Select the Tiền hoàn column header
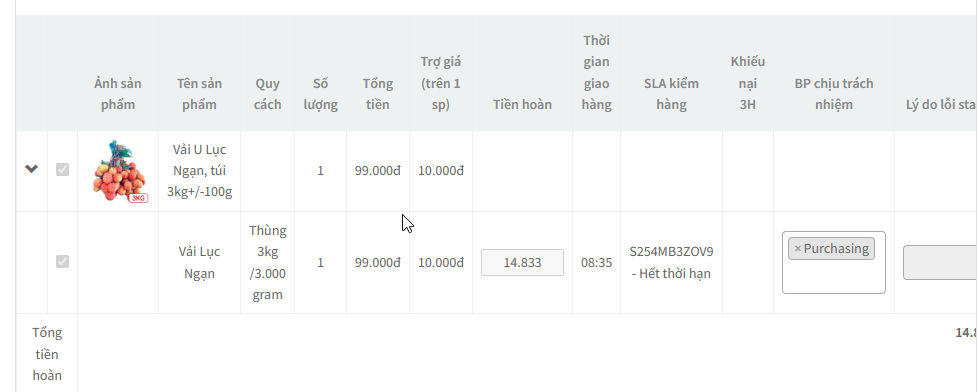The image size is (978, 392). pyautogui.click(x=522, y=104)
